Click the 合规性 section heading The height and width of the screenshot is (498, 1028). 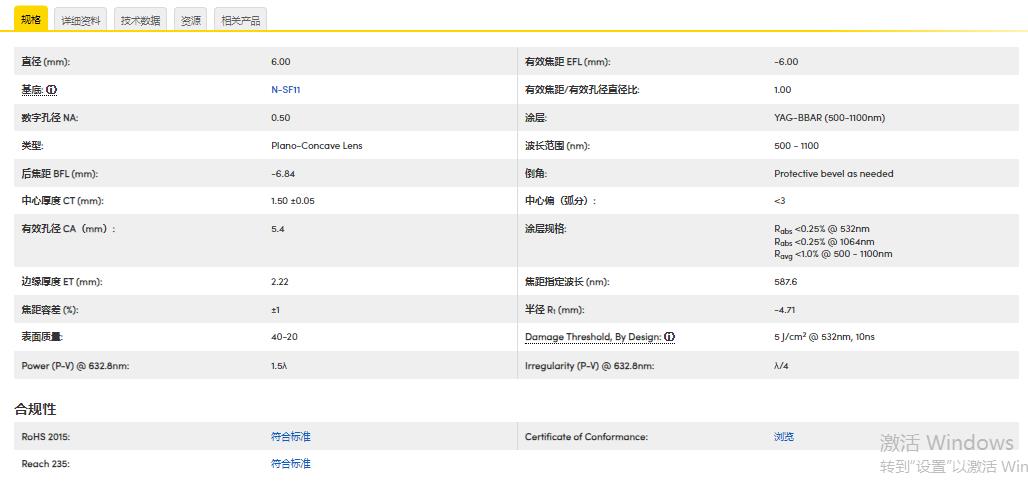pyautogui.click(x=35, y=410)
